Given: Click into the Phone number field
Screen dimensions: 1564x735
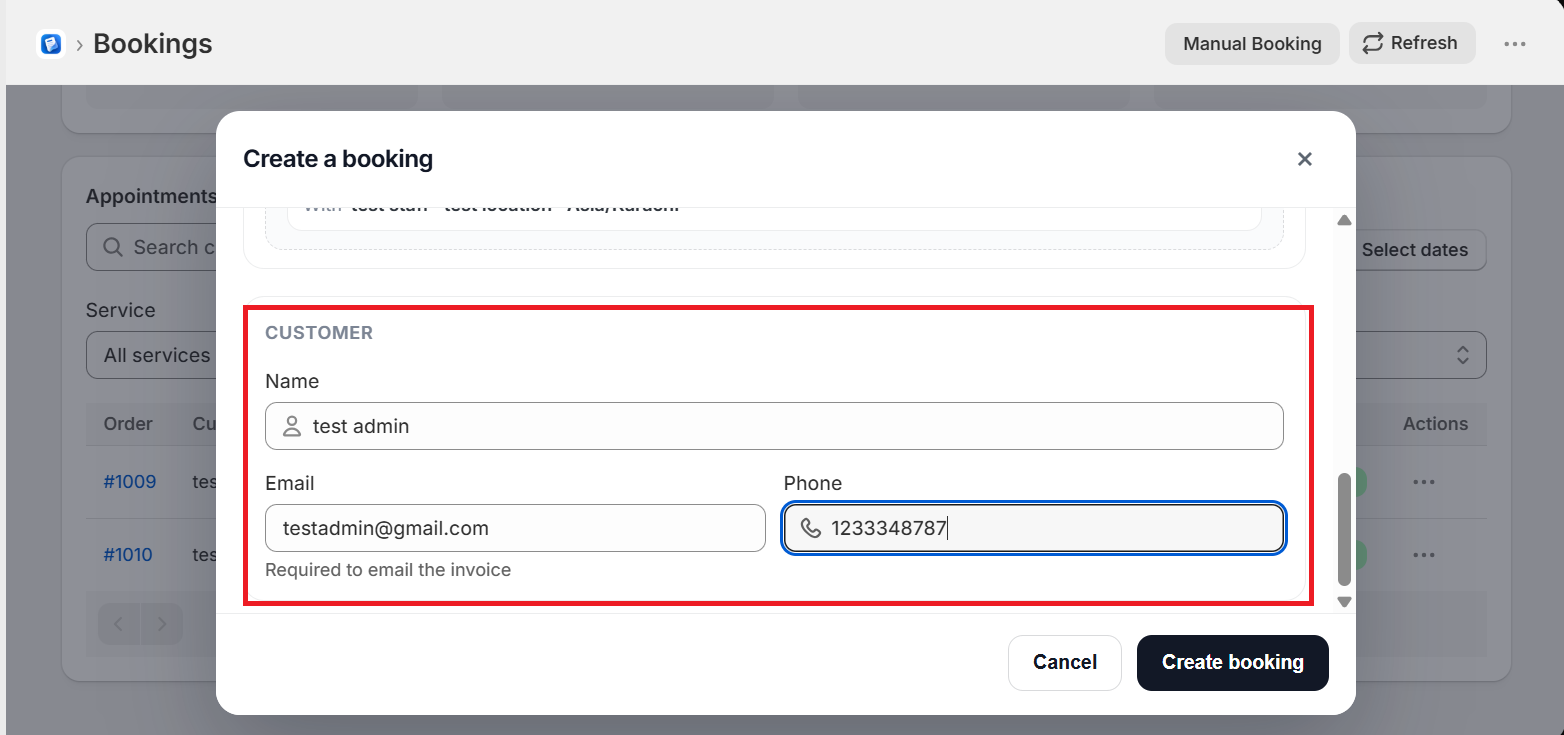Looking at the screenshot, I should click(x=1034, y=528).
